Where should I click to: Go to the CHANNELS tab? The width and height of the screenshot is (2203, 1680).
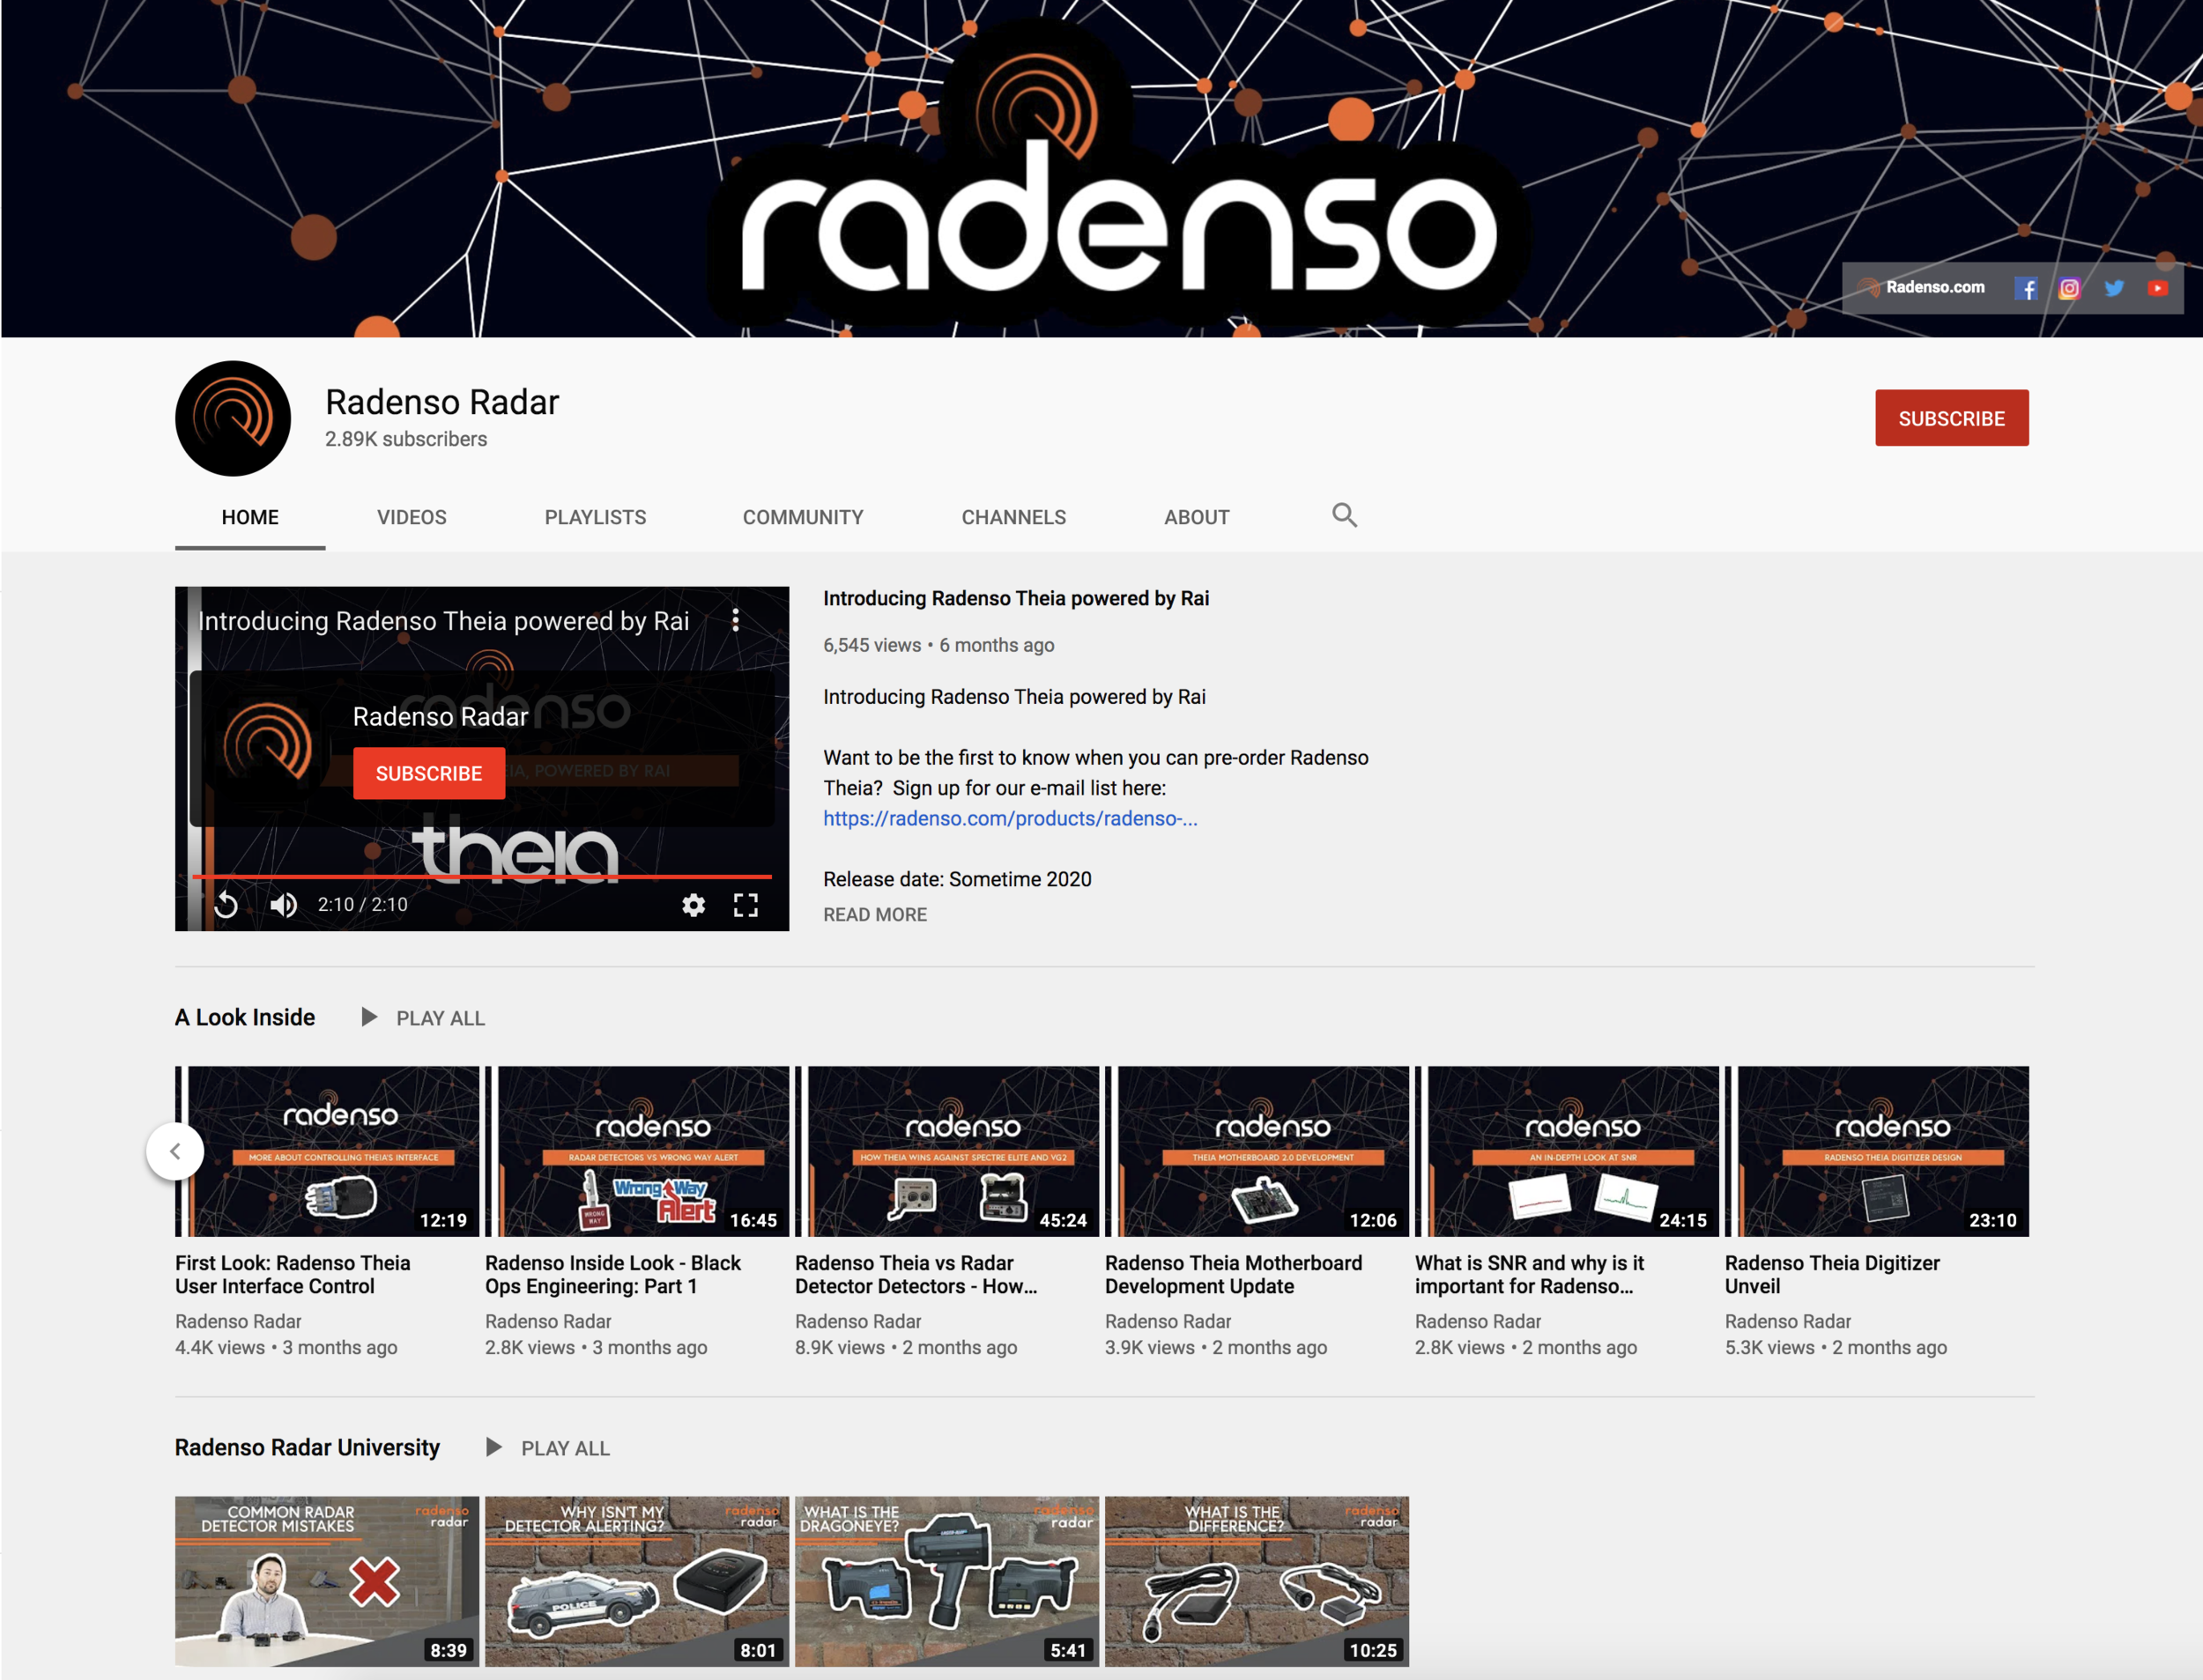pyautogui.click(x=1013, y=517)
